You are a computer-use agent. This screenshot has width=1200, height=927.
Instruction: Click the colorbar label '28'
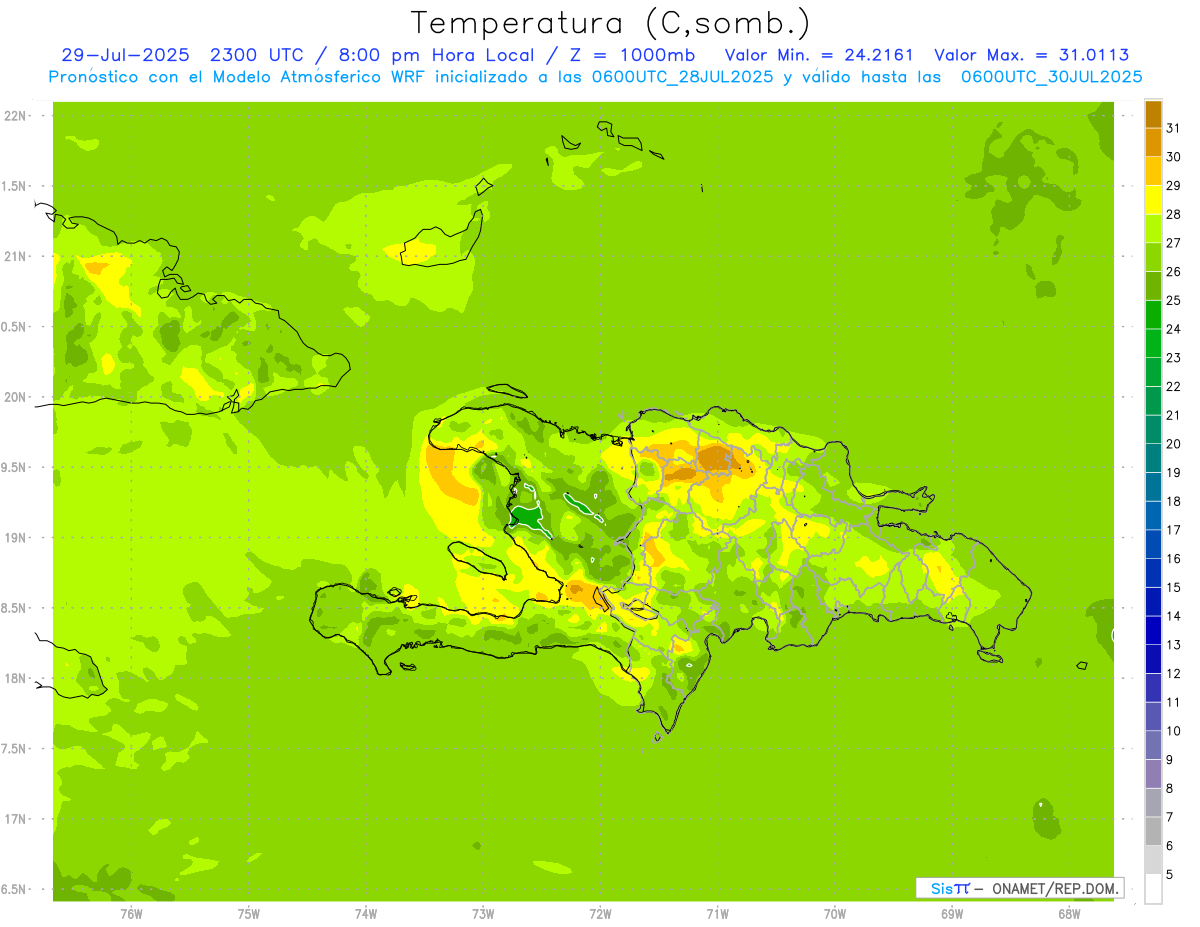click(1173, 214)
